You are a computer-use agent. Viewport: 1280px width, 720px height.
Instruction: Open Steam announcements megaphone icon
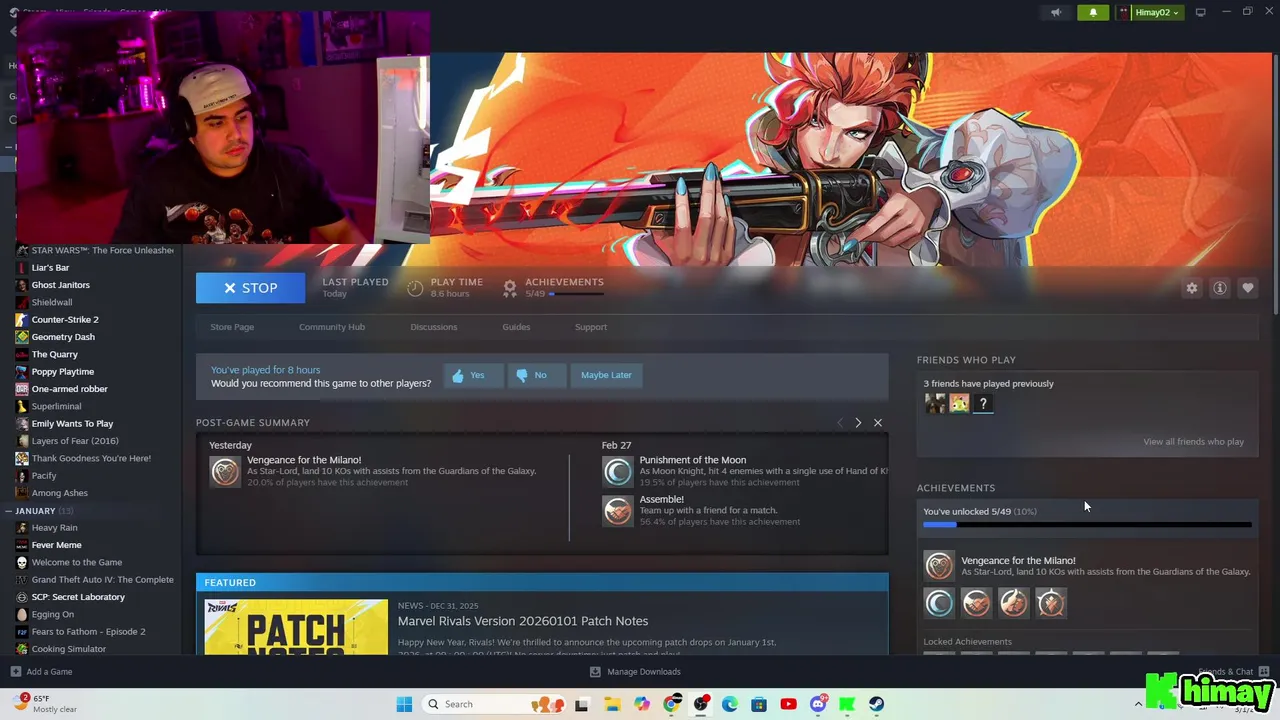click(1056, 12)
